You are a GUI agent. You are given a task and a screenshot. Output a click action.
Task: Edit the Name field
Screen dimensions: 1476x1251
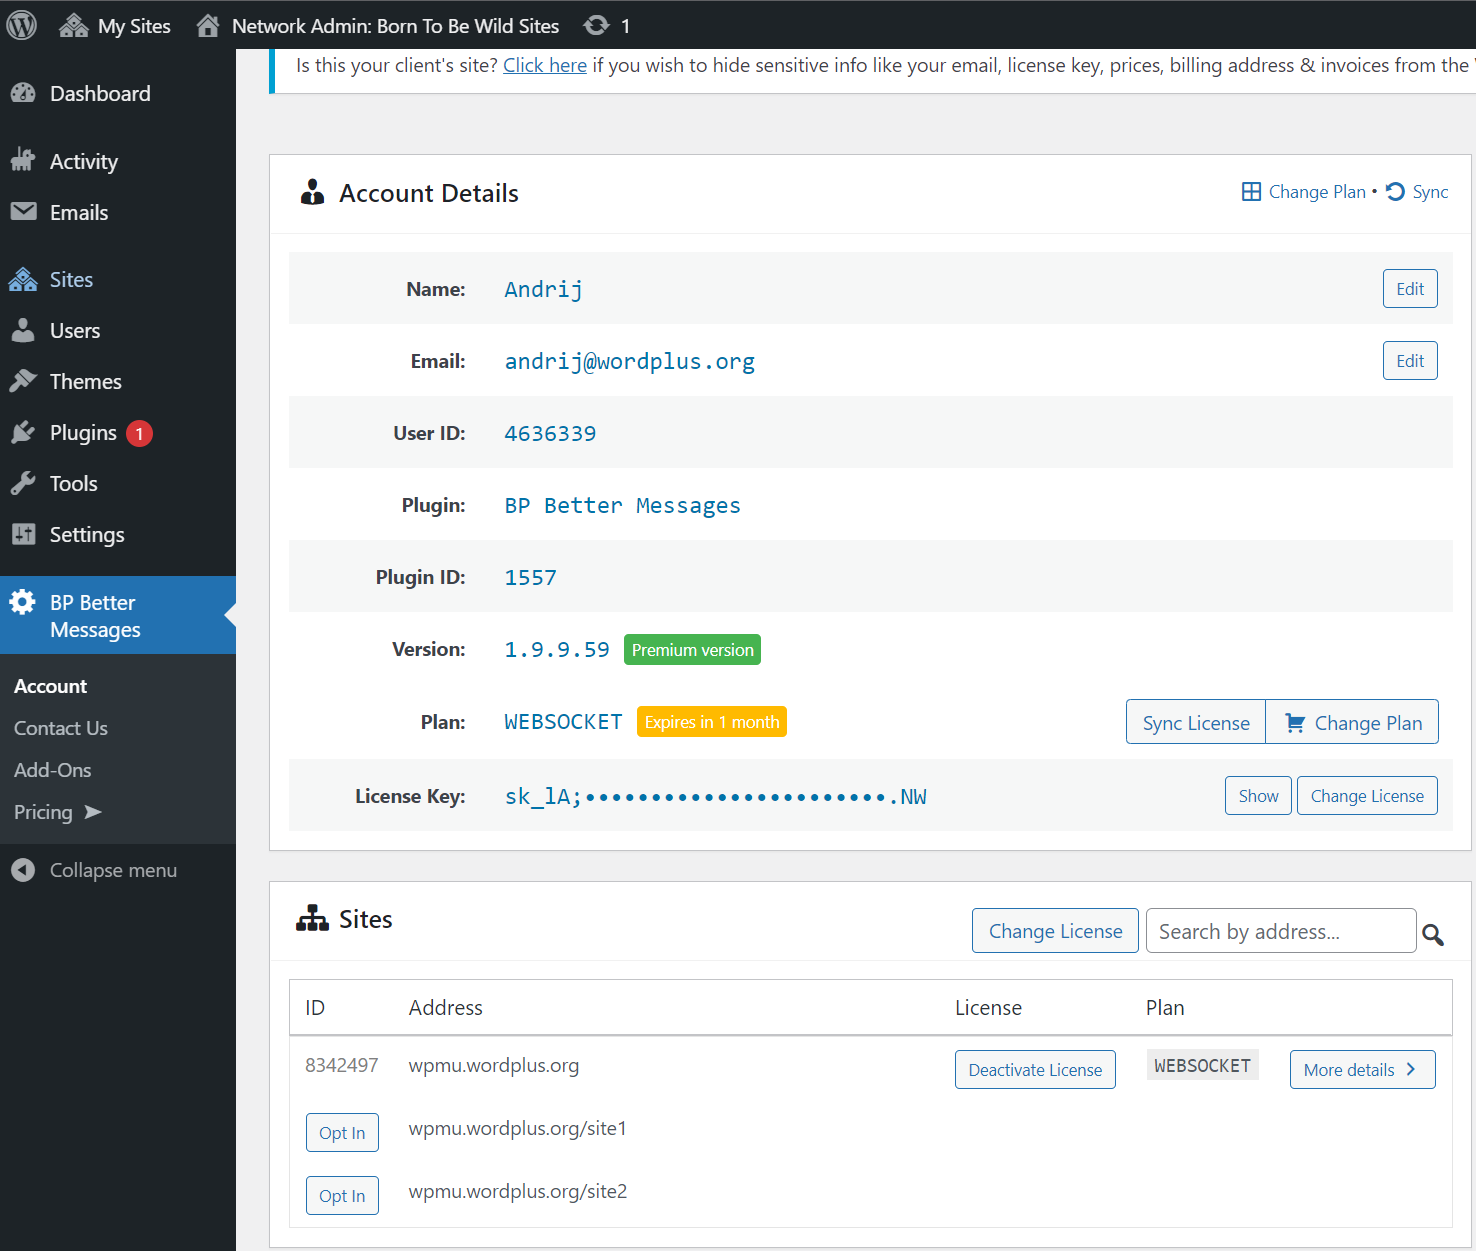point(1410,289)
